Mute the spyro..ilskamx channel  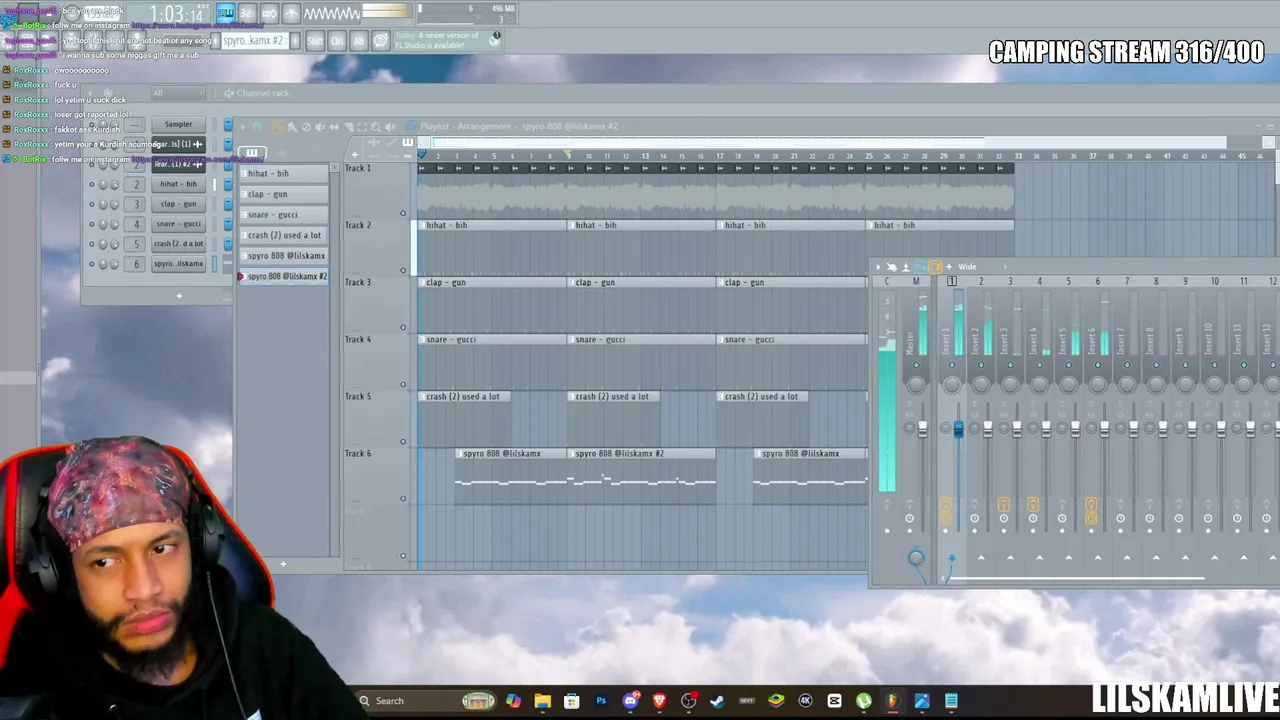coord(92,264)
